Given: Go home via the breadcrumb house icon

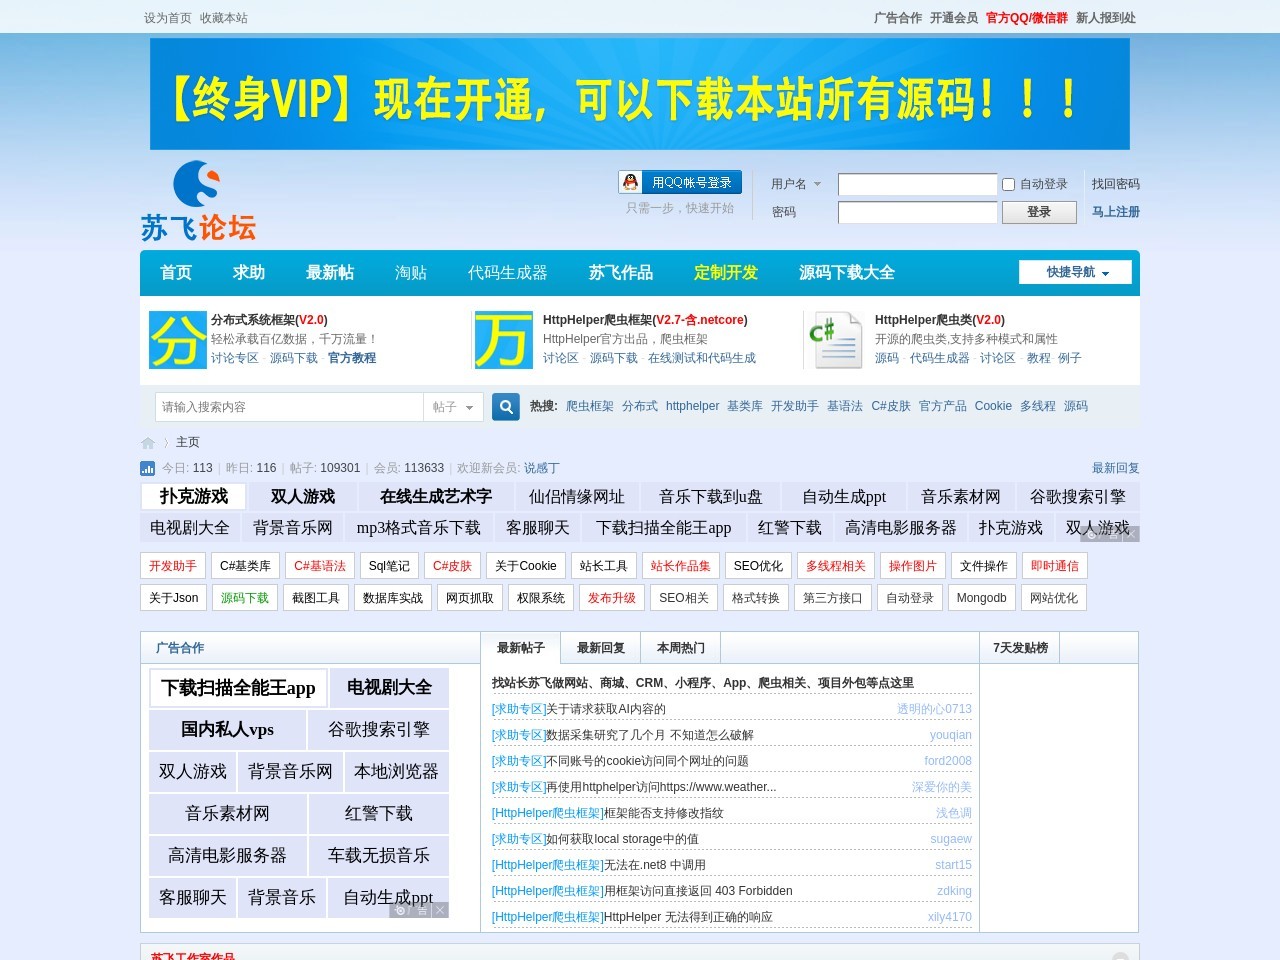Looking at the screenshot, I should [148, 443].
